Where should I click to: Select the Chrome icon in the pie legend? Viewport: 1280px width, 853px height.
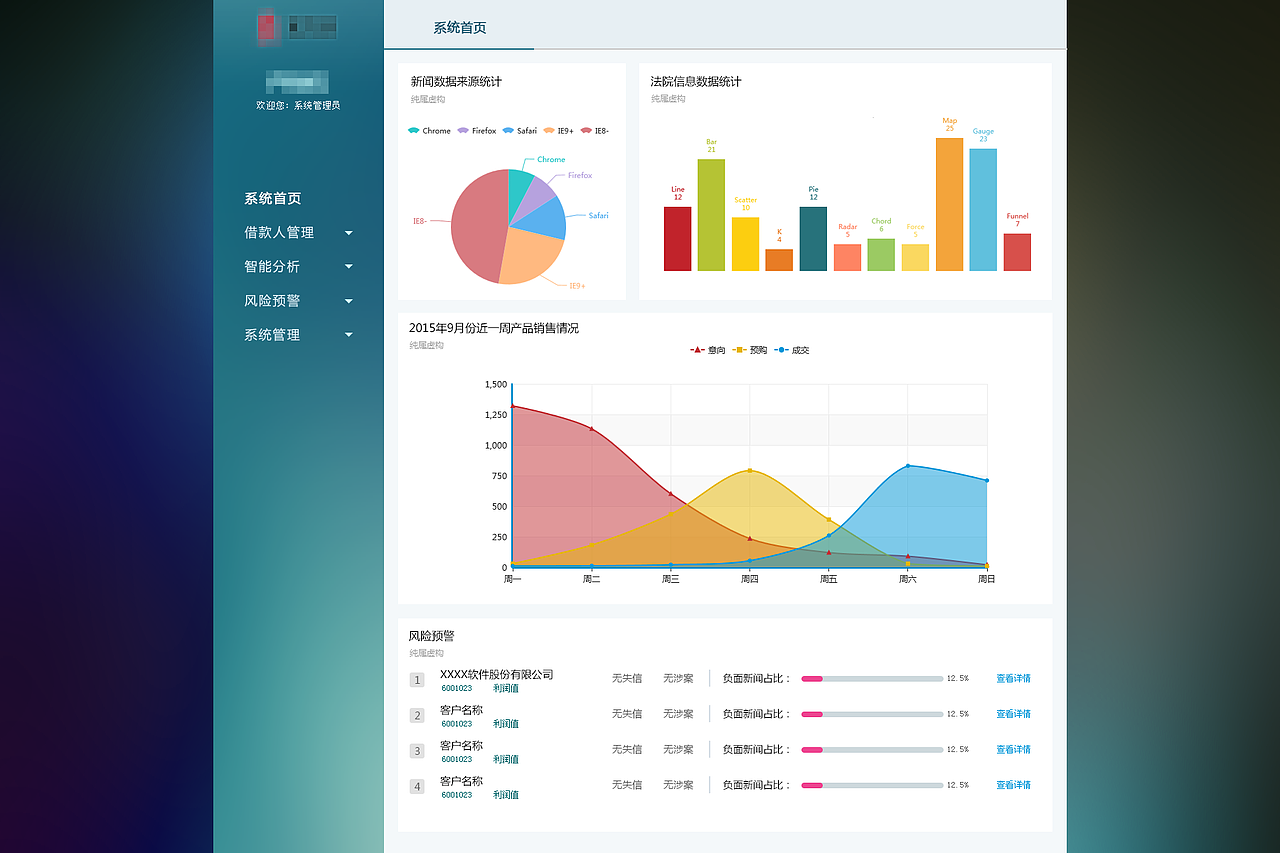click(413, 130)
